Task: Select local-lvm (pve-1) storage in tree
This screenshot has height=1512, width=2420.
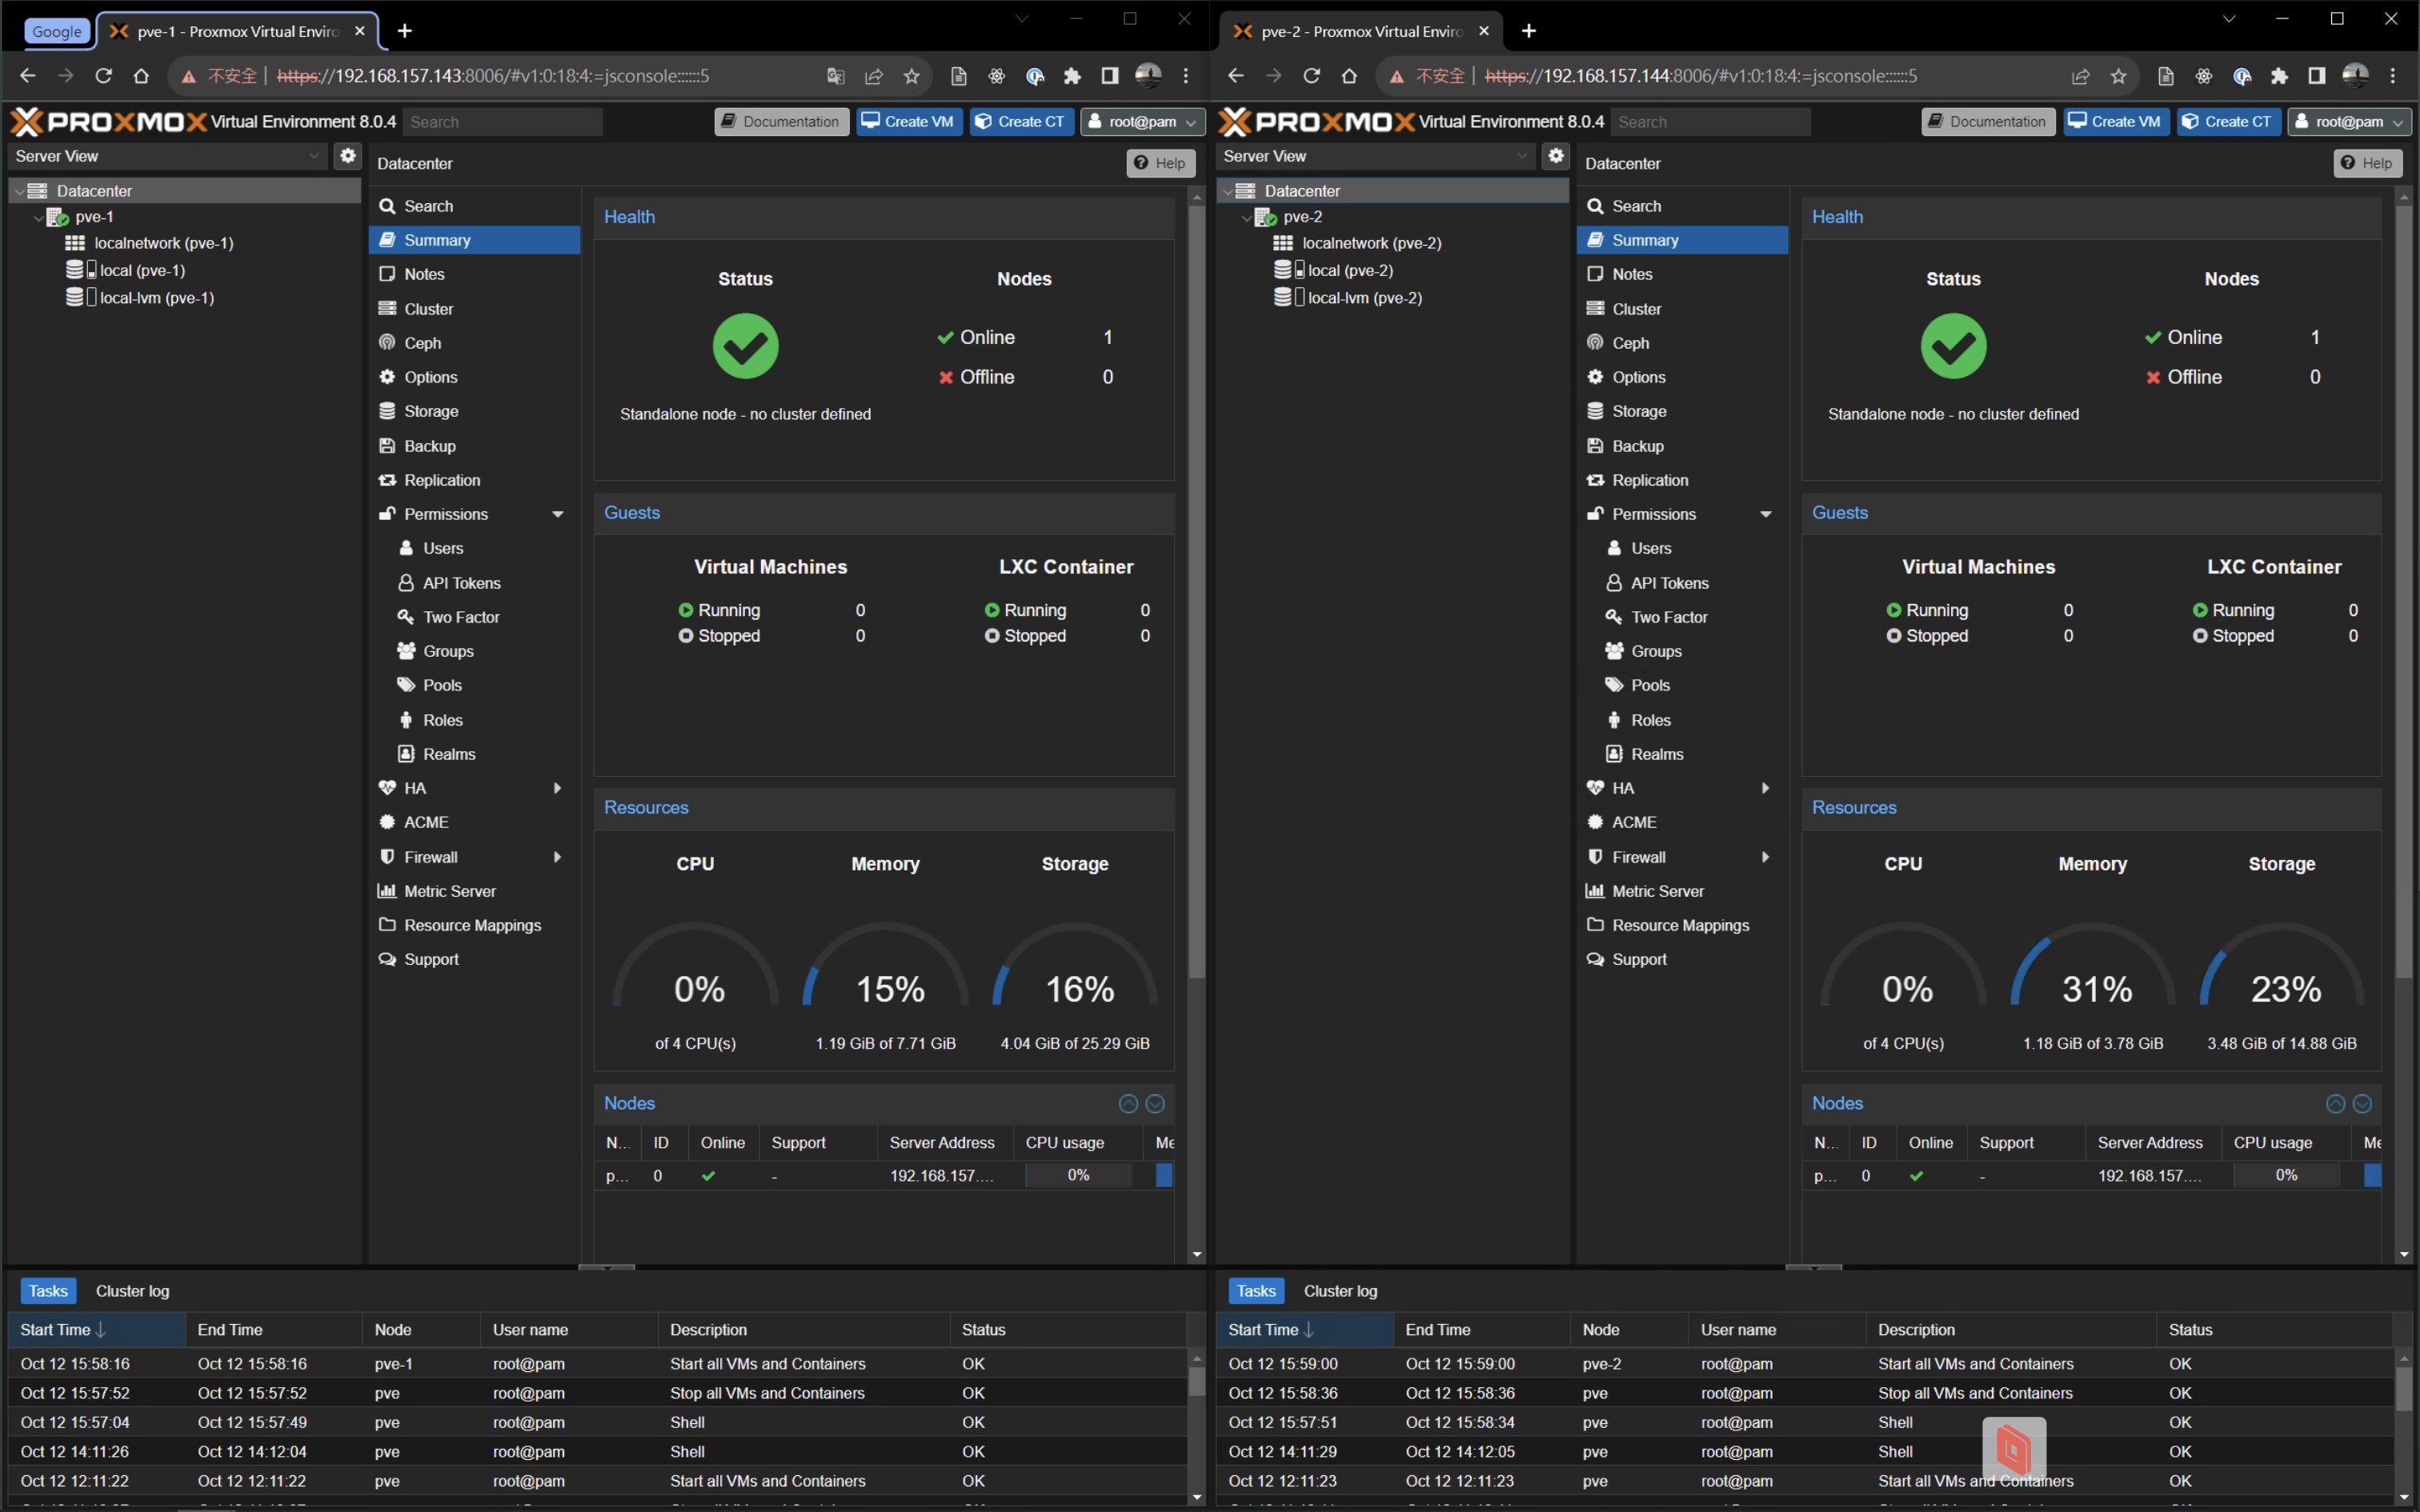Action: (156, 298)
